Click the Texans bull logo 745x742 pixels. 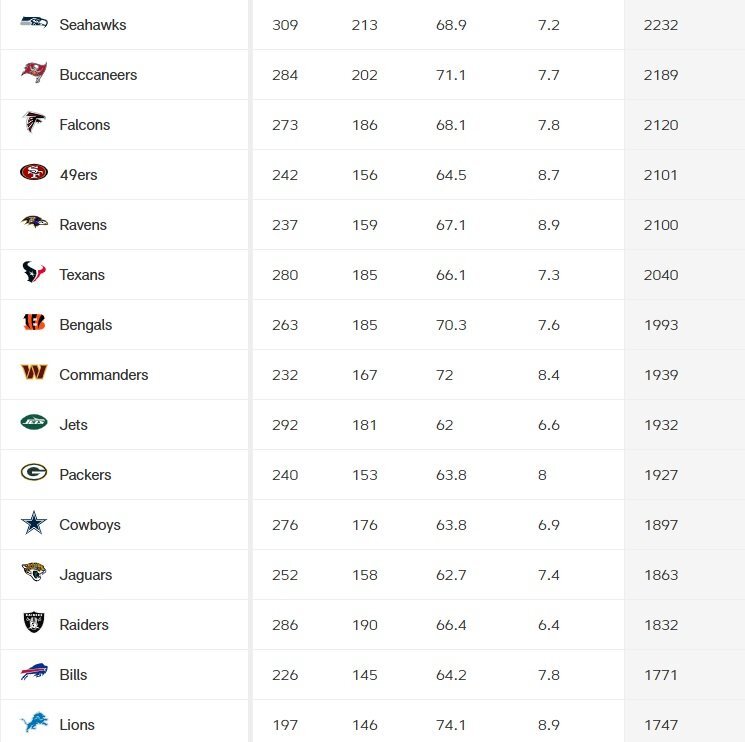[x=34, y=272]
